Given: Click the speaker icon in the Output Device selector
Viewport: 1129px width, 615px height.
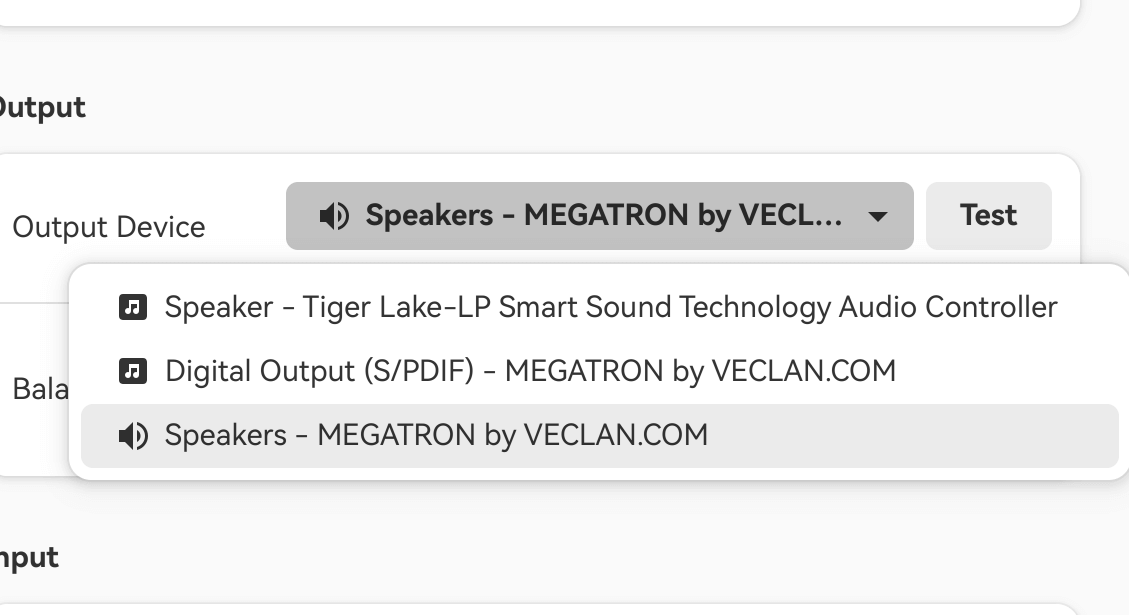Looking at the screenshot, I should tap(334, 216).
